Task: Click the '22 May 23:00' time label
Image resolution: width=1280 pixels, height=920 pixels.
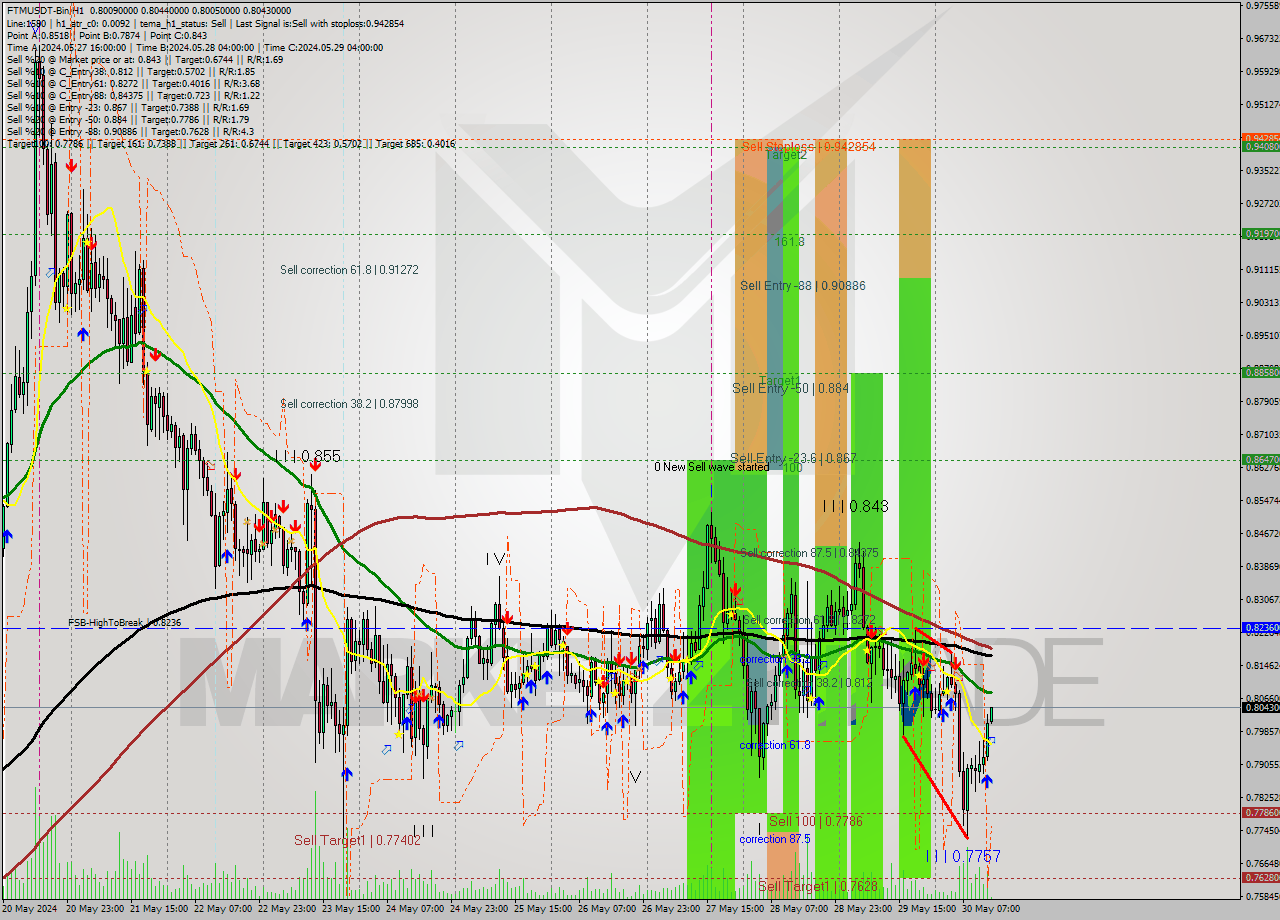Action: click(288, 909)
